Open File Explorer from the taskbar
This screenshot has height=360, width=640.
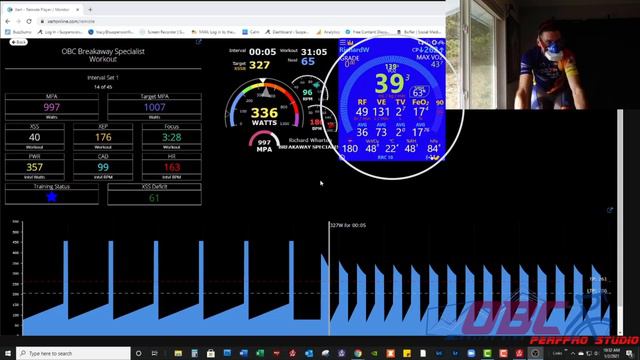[x=178, y=353]
